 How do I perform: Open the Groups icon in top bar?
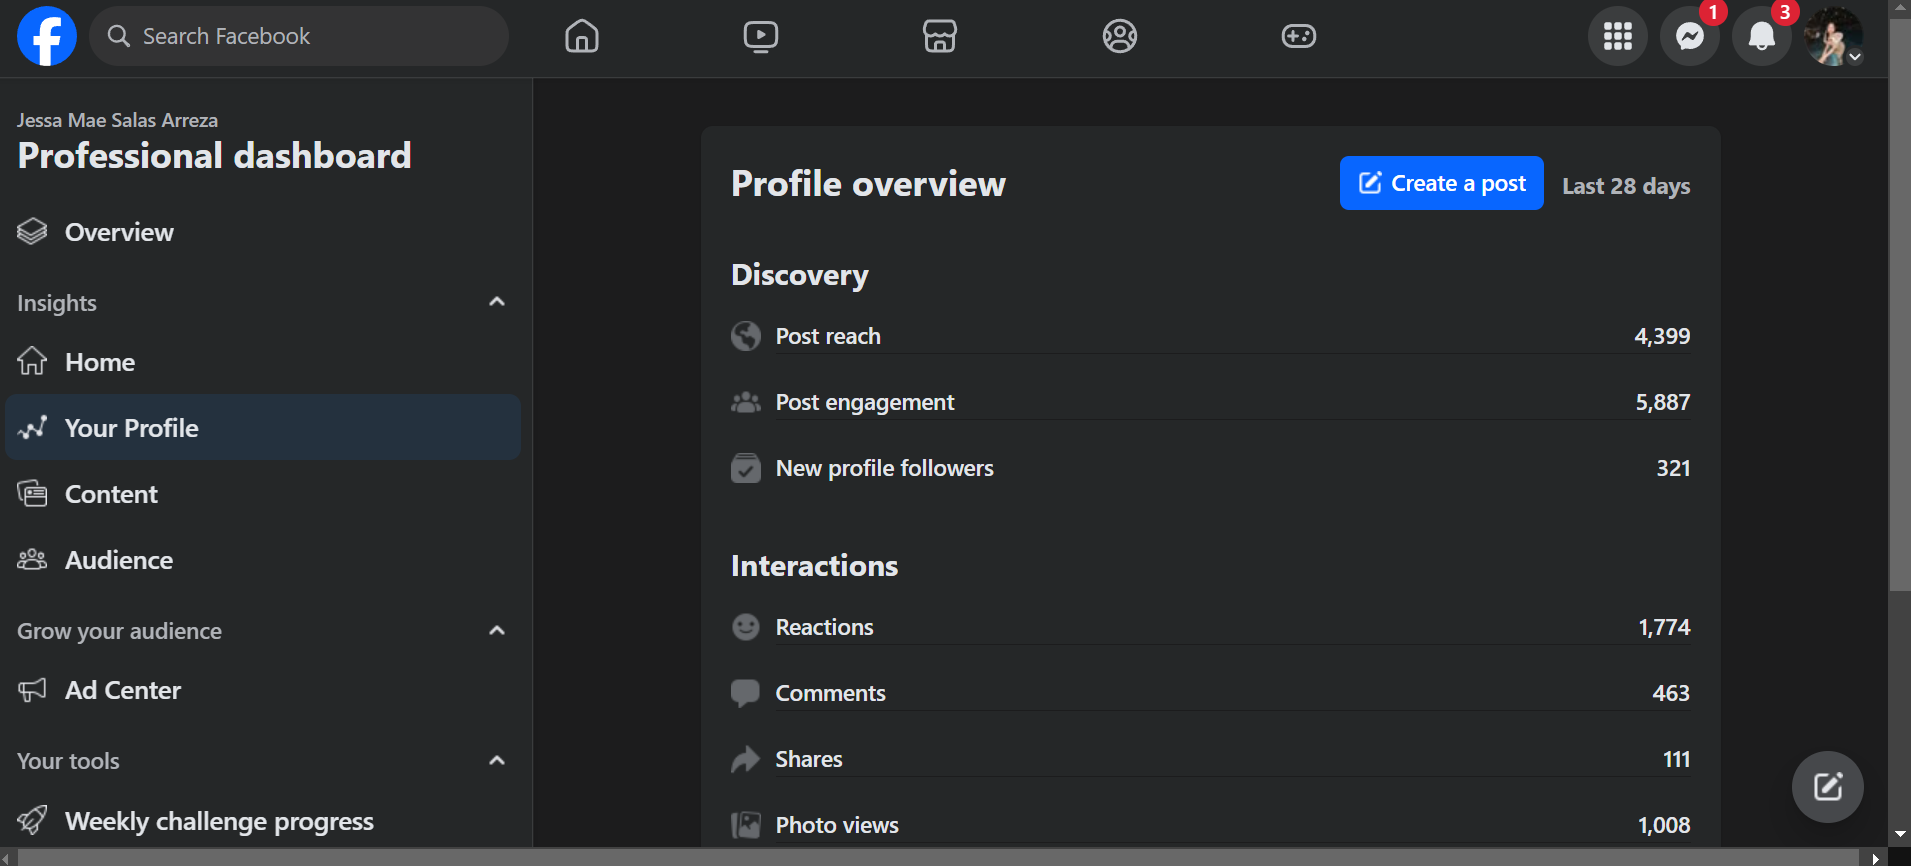coord(1119,36)
